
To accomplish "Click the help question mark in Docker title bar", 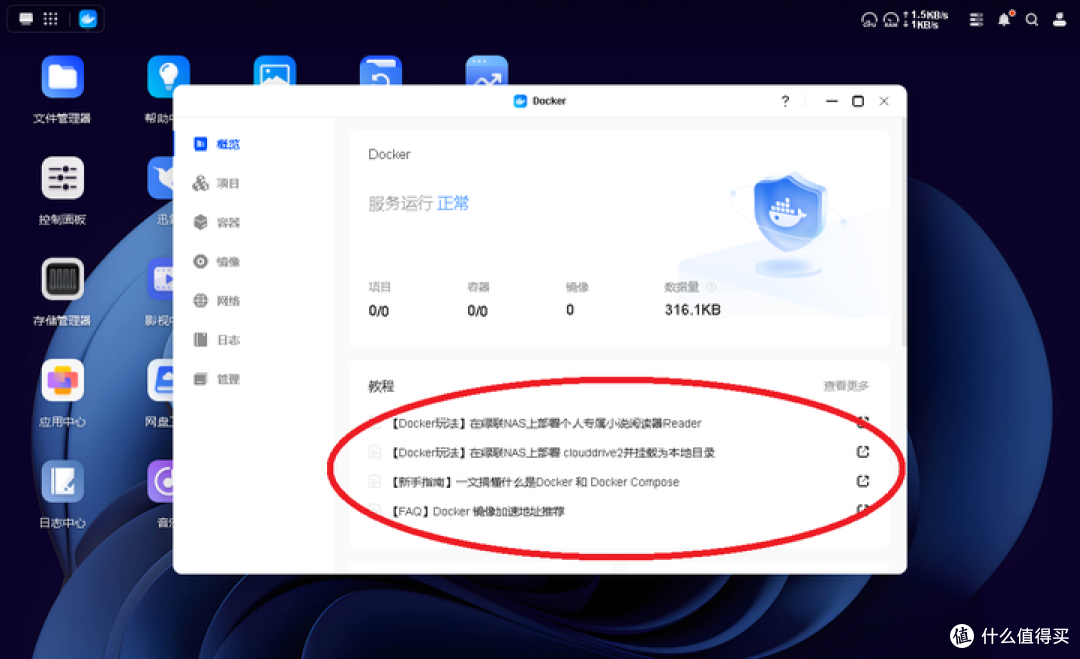I will (785, 101).
